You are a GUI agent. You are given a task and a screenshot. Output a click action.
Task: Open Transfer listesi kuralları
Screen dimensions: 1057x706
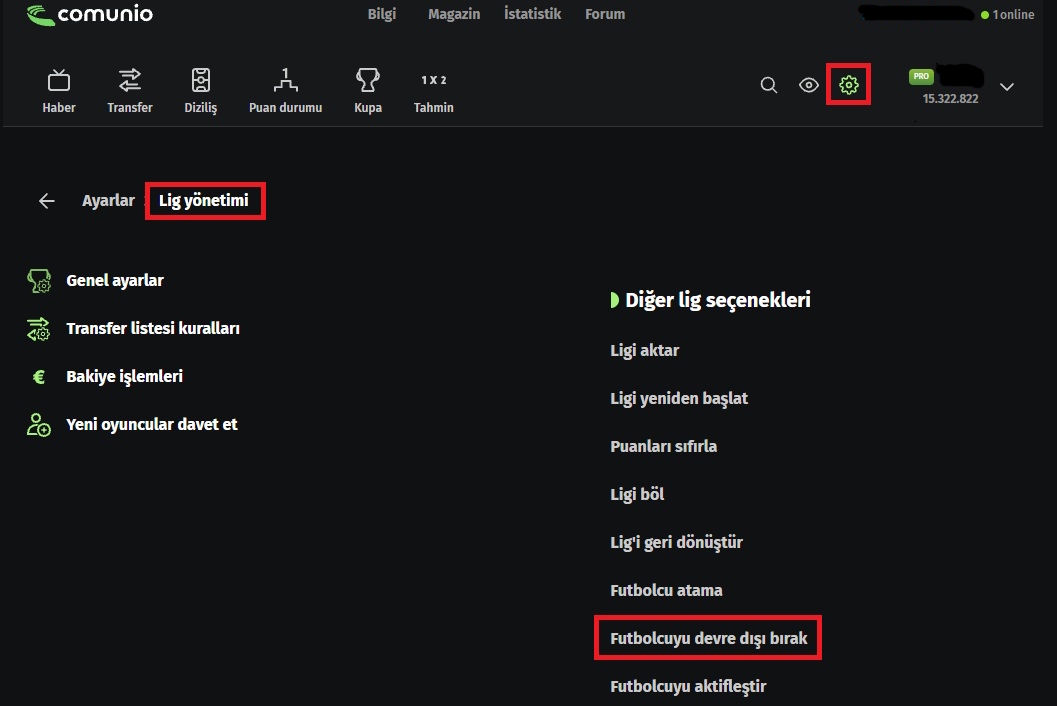153,328
